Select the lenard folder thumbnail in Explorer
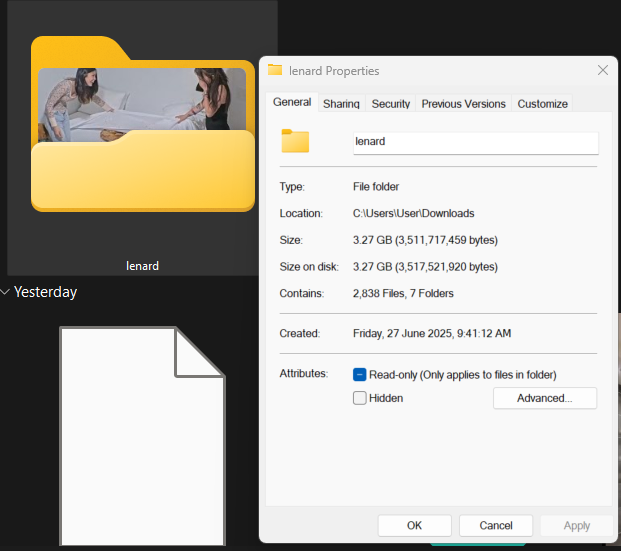The width and height of the screenshot is (621, 551). (x=143, y=124)
